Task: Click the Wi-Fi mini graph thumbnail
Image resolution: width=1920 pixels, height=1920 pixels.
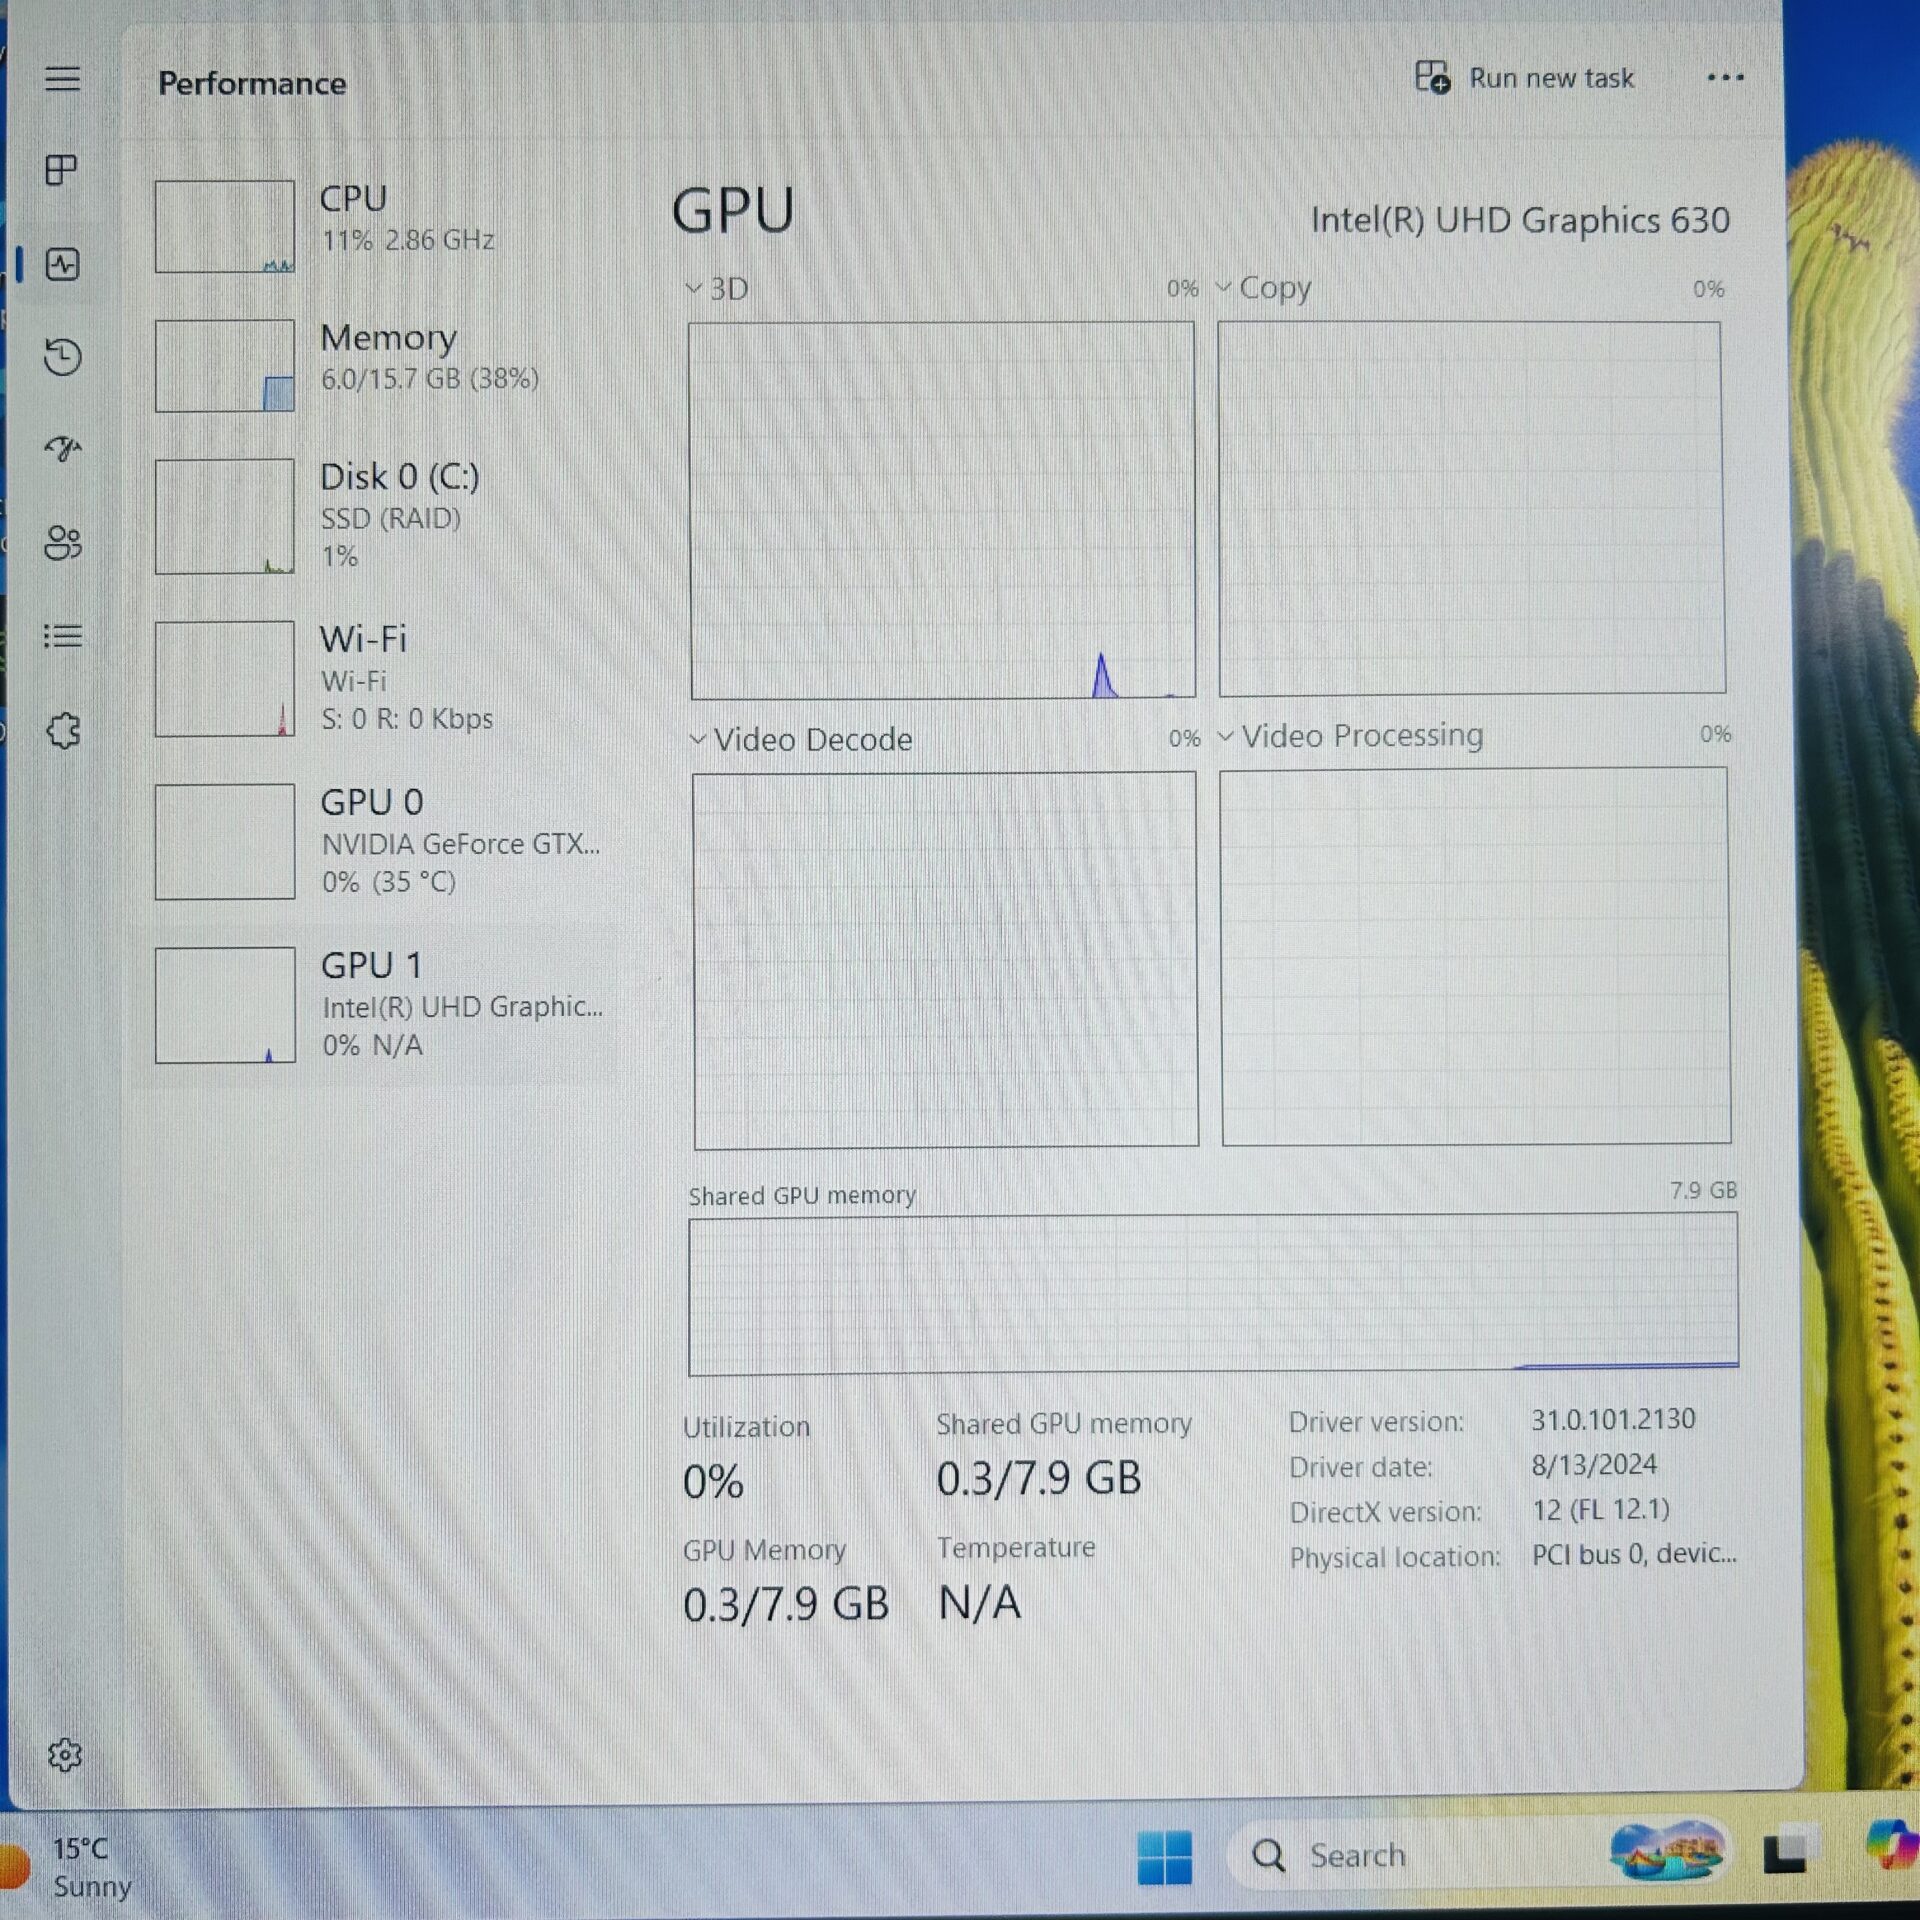Action: 225,679
